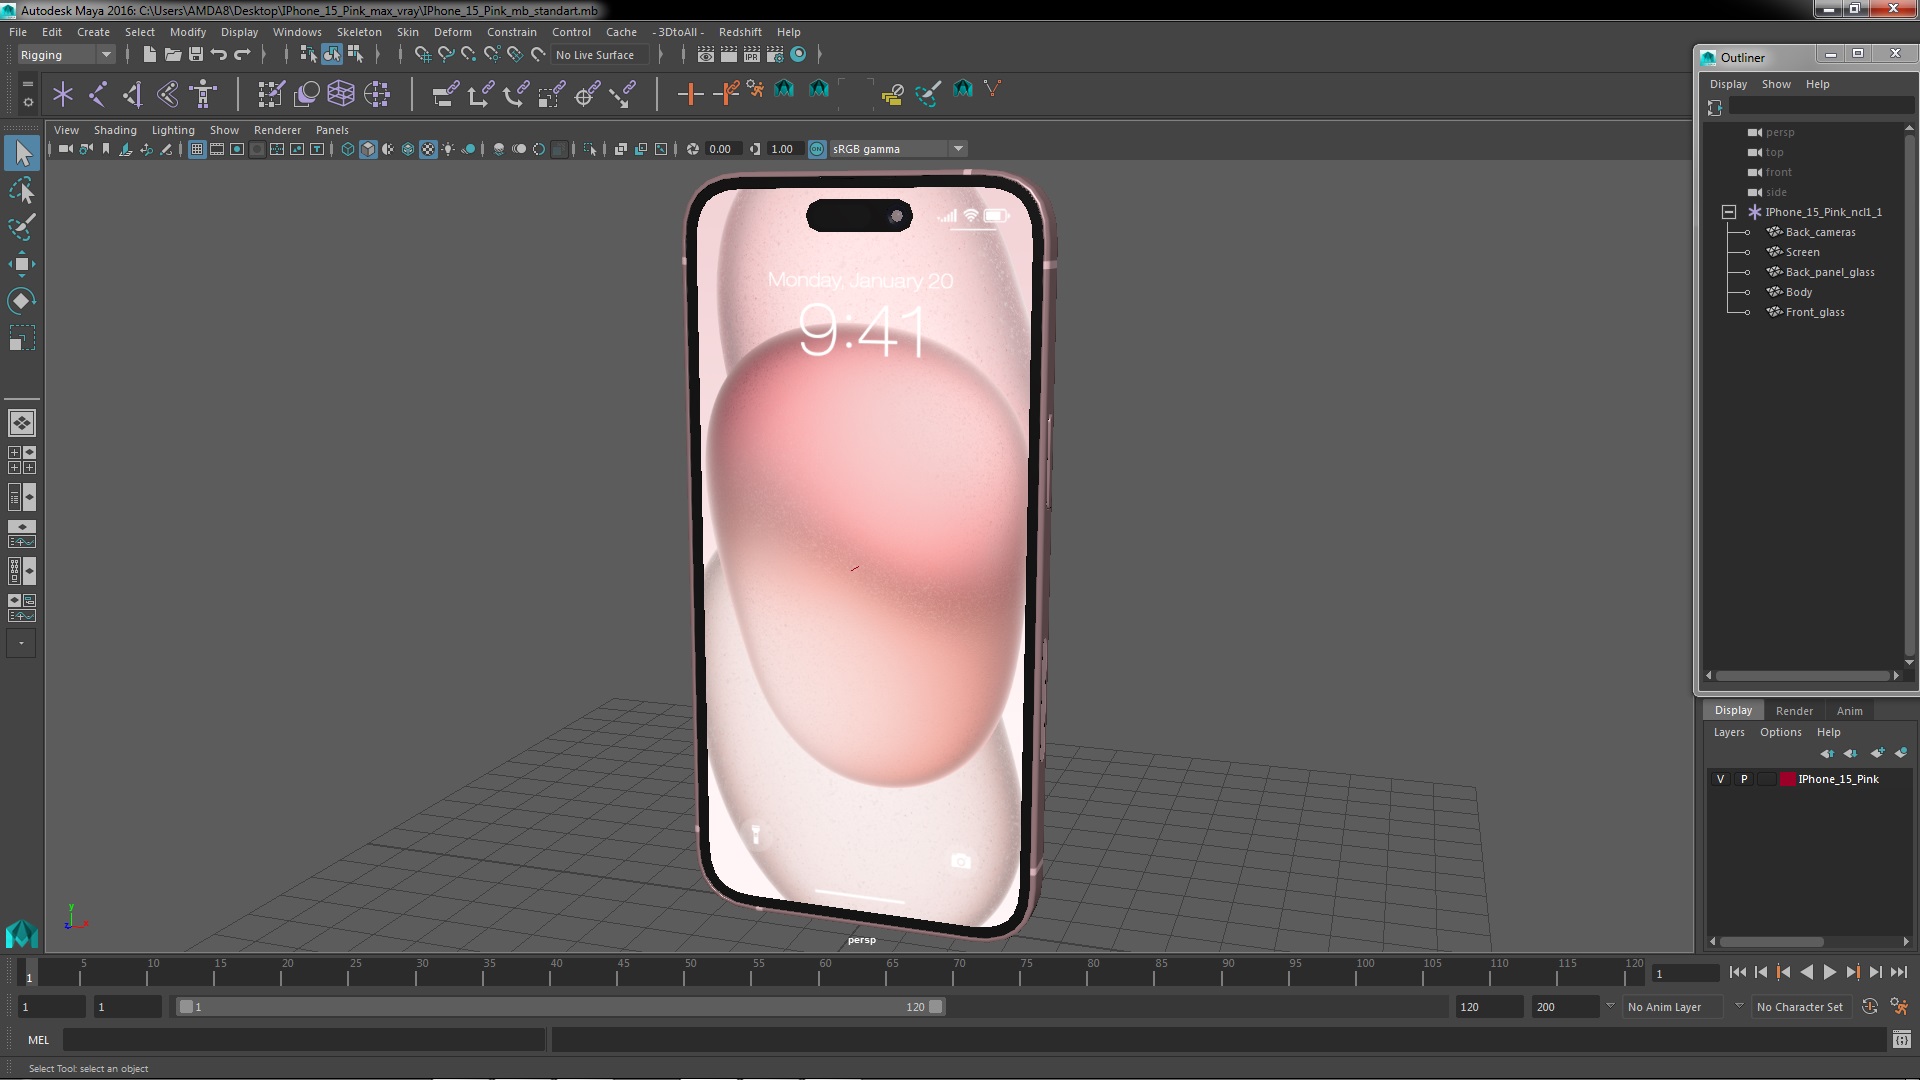Click the Paint Selection tool
The height and width of the screenshot is (1080, 1920).
click(21, 227)
